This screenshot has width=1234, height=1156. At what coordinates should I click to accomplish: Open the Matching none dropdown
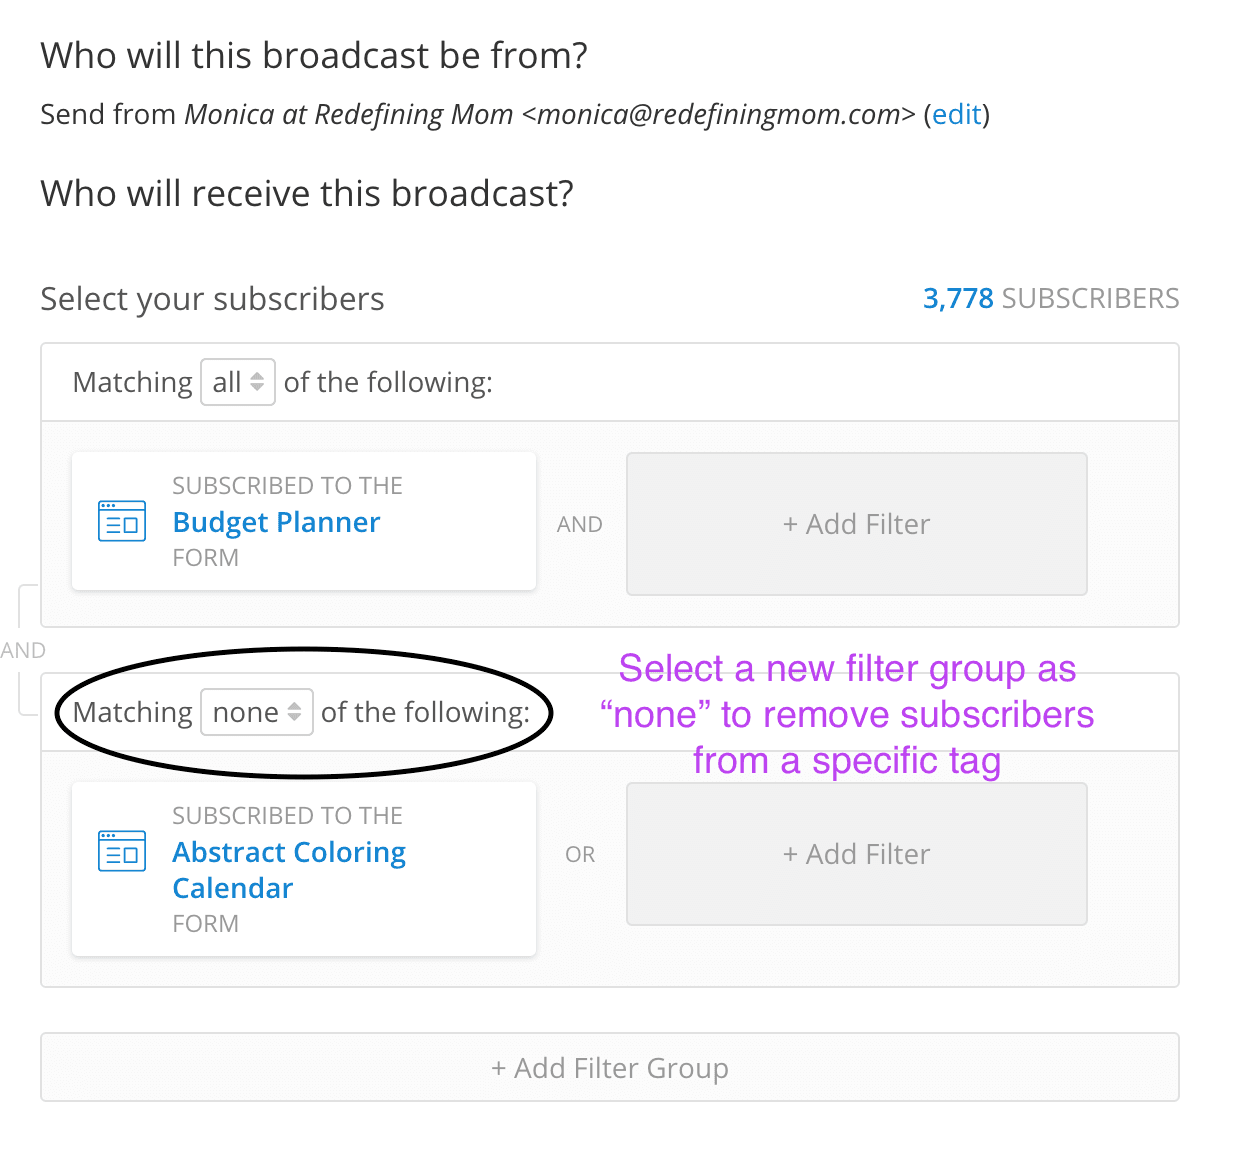257,712
